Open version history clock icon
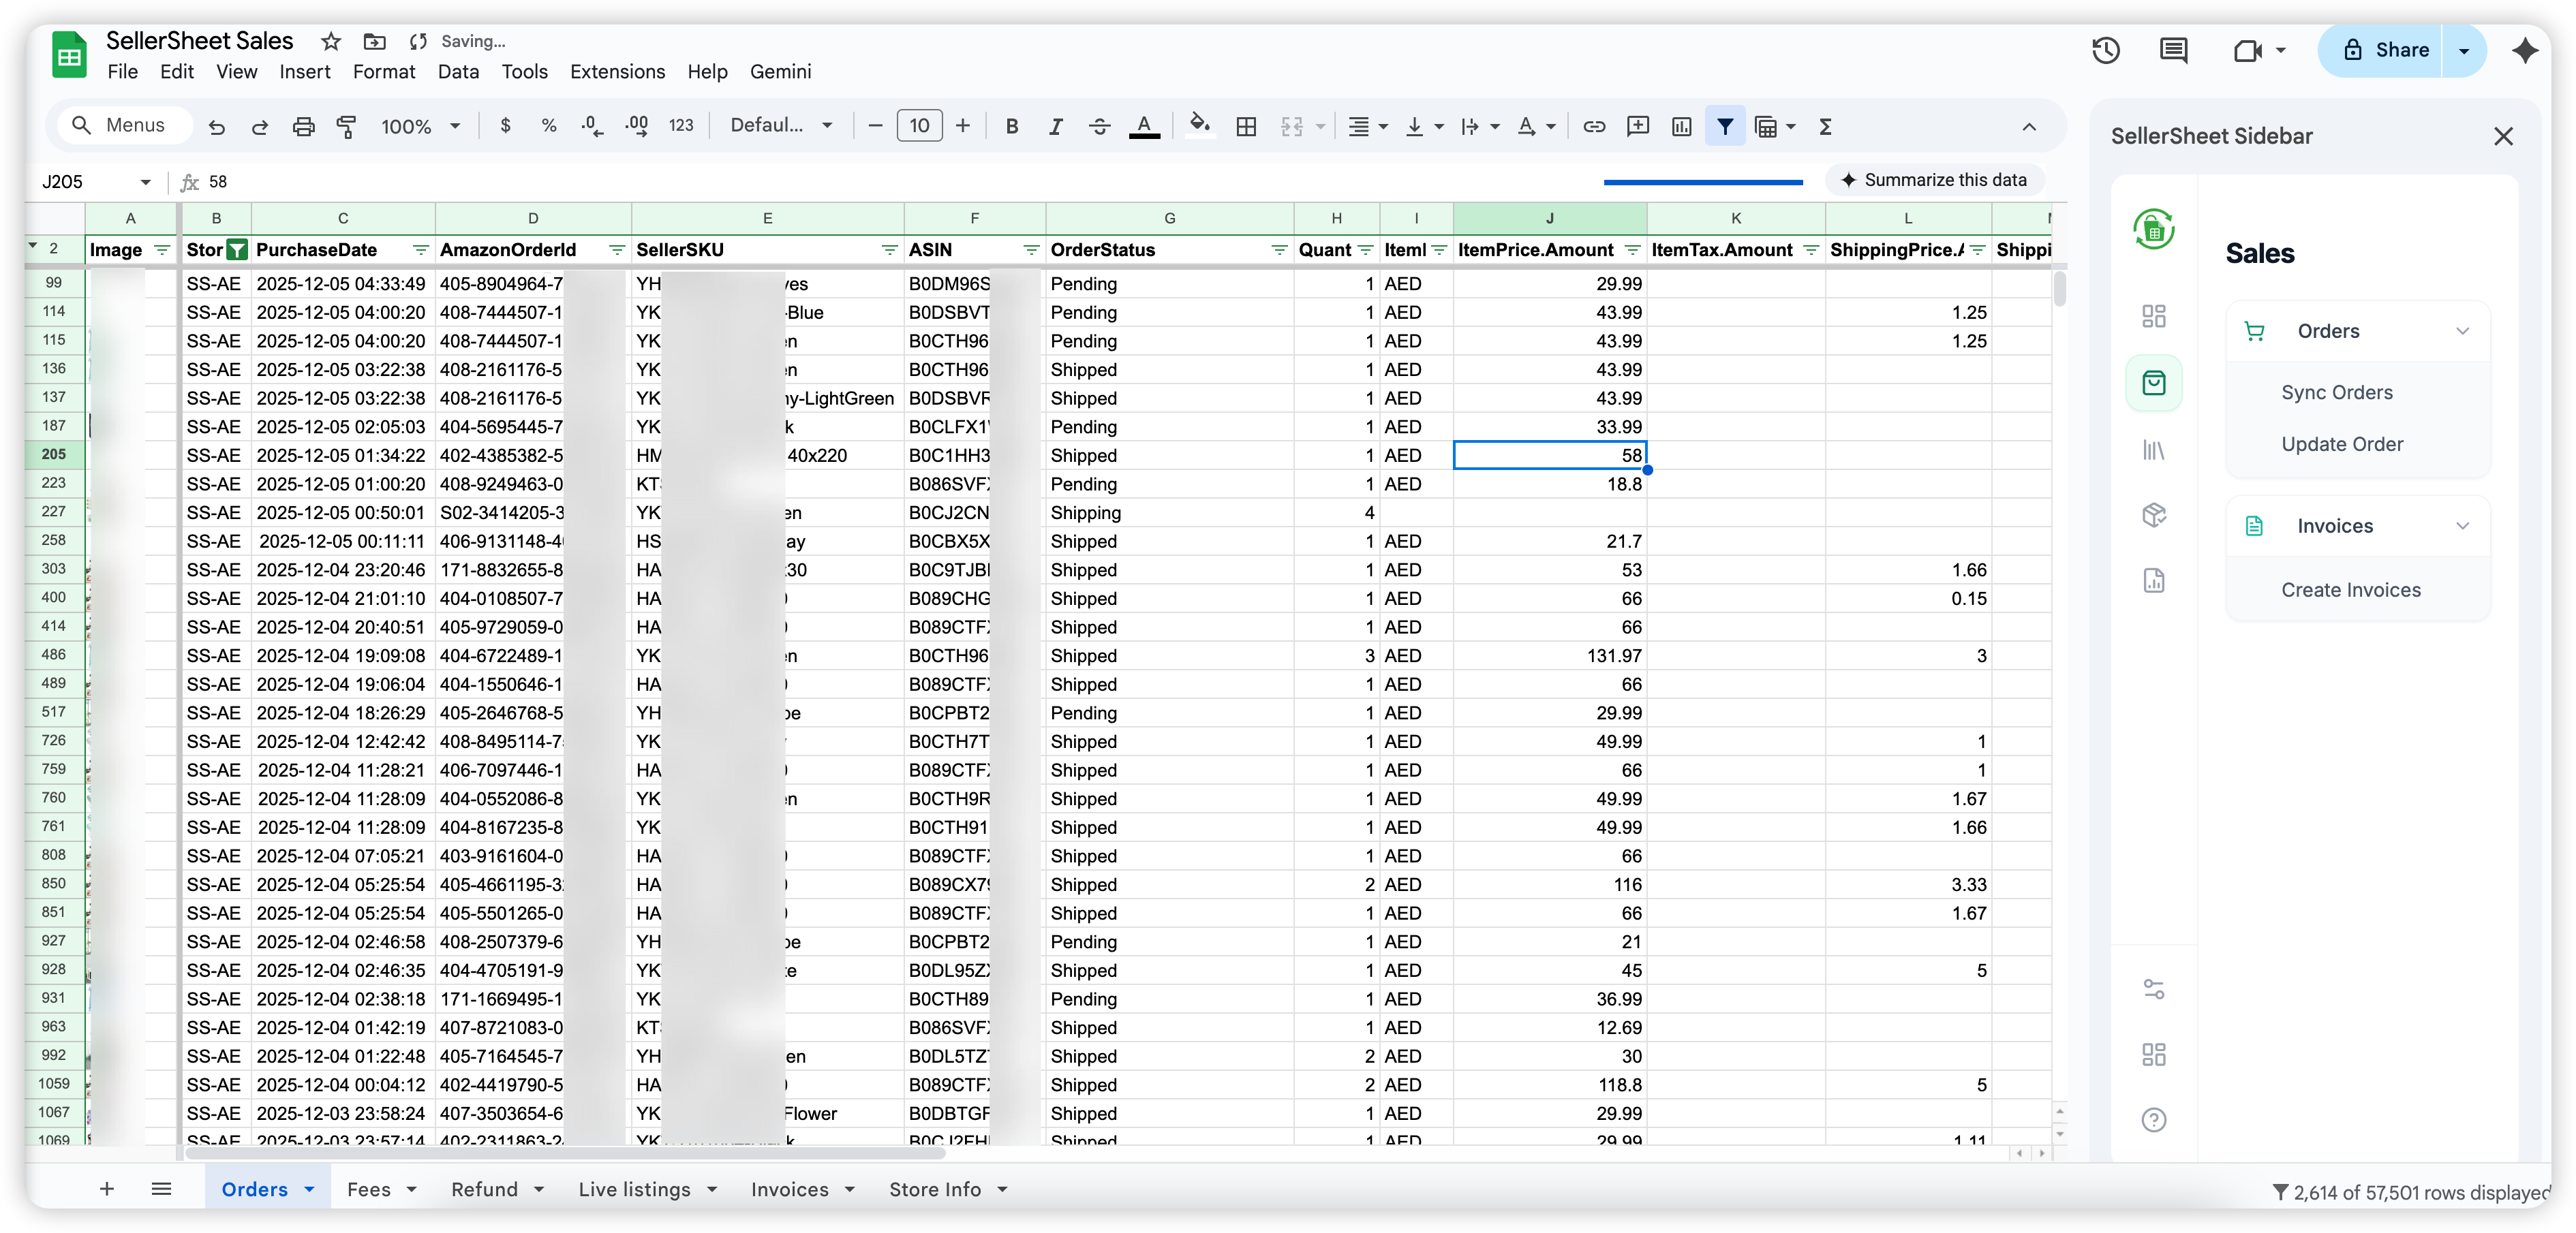Image resolution: width=2576 pixels, height=1233 pixels. [x=2105, y=51]
